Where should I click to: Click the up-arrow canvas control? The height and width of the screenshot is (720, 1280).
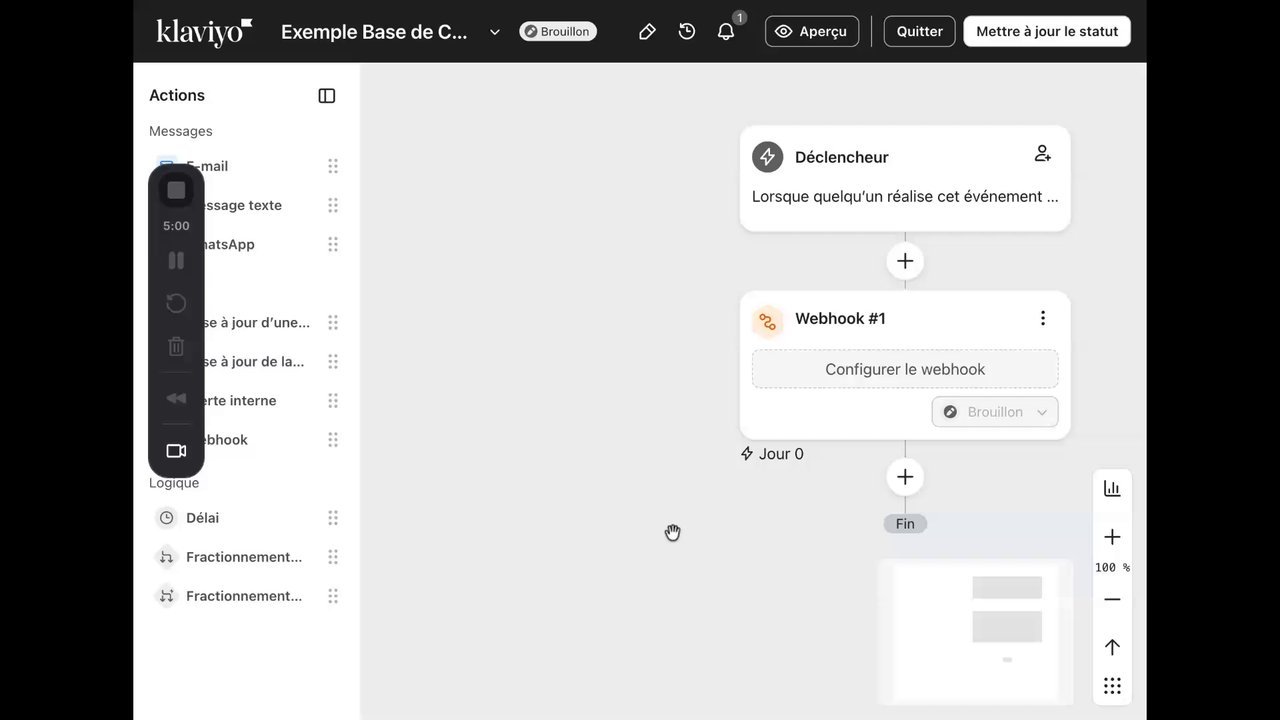1112,647
